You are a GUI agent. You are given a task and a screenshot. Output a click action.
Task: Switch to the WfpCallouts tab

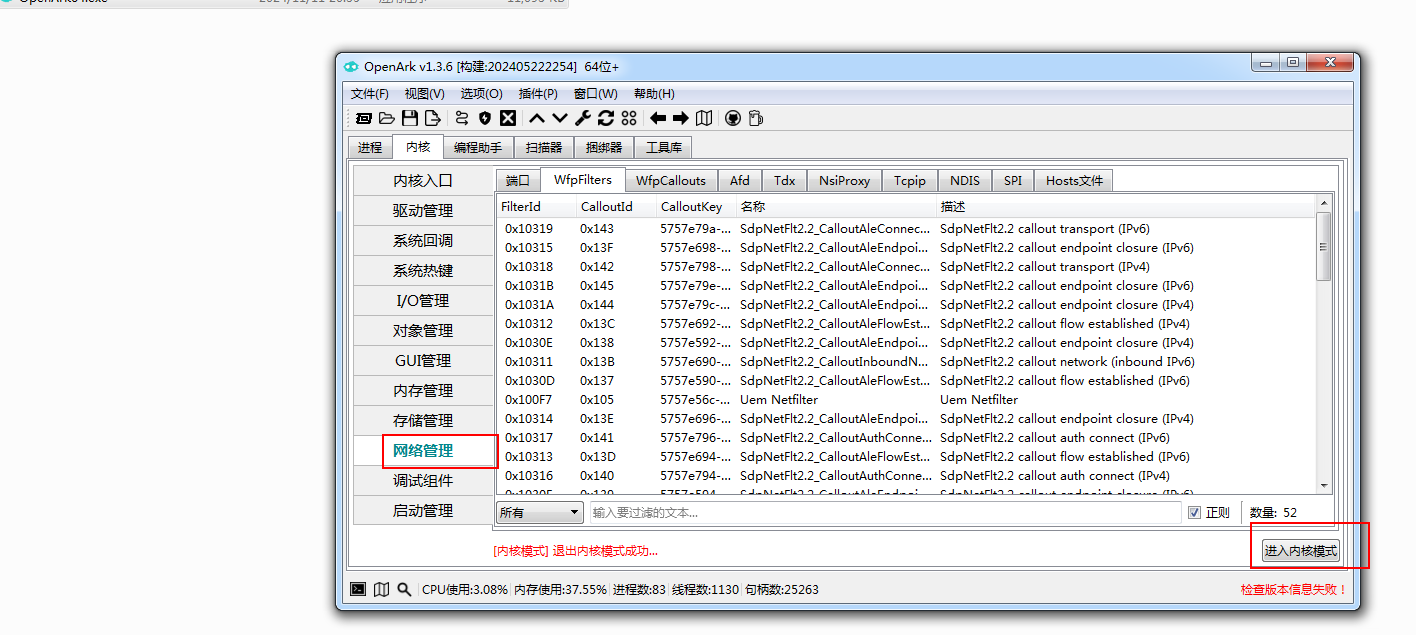(x=671, y=181)
